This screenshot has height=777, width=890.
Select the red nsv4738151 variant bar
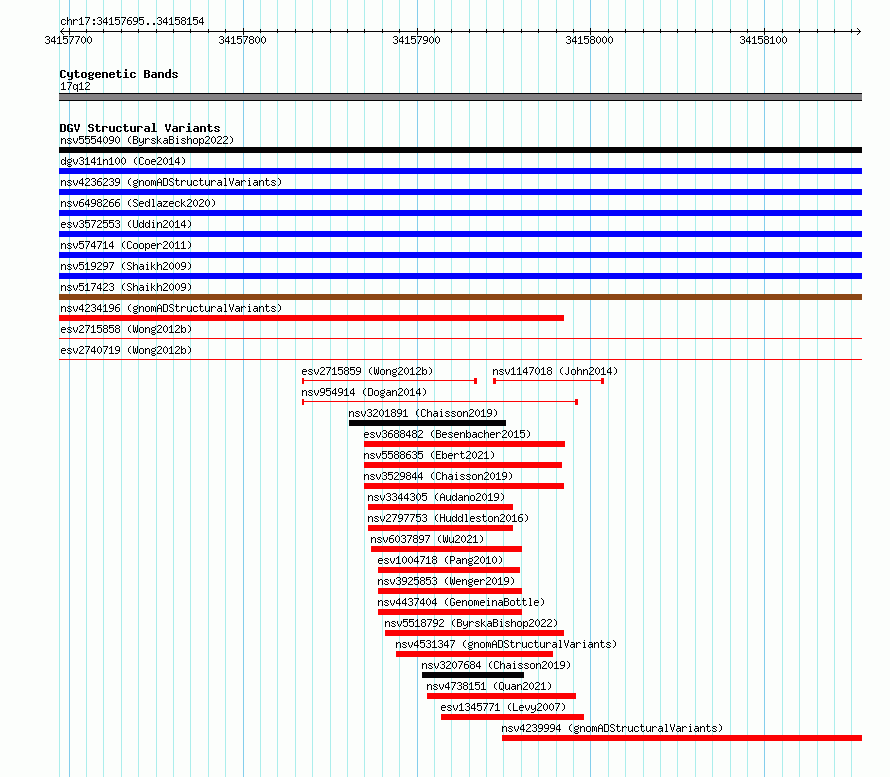[x=501, y=696]
